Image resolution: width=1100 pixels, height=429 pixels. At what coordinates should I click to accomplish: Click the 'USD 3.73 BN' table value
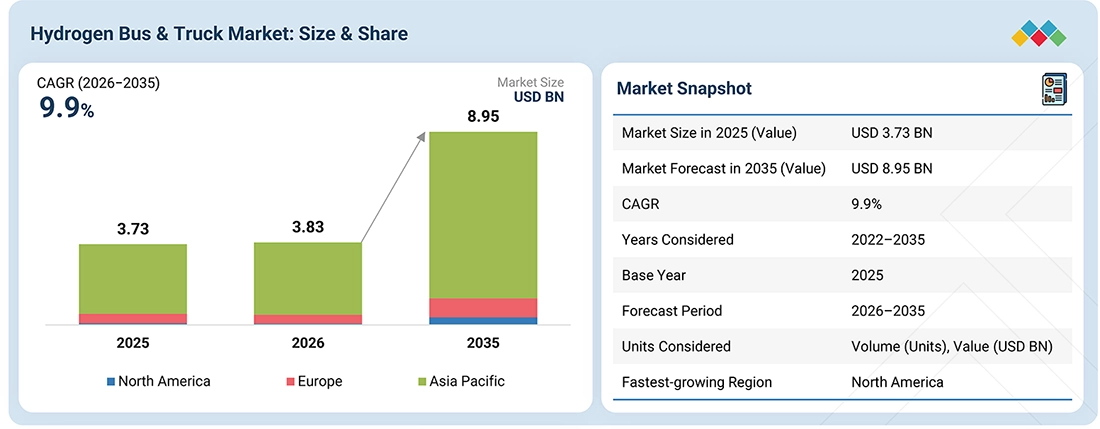pos(892,132)
